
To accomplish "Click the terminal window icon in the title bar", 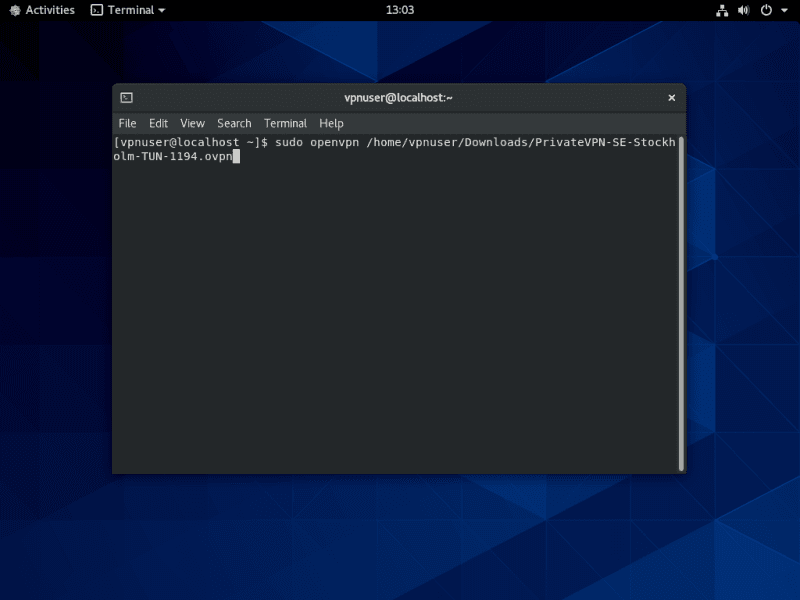I will tap(126, 98).
